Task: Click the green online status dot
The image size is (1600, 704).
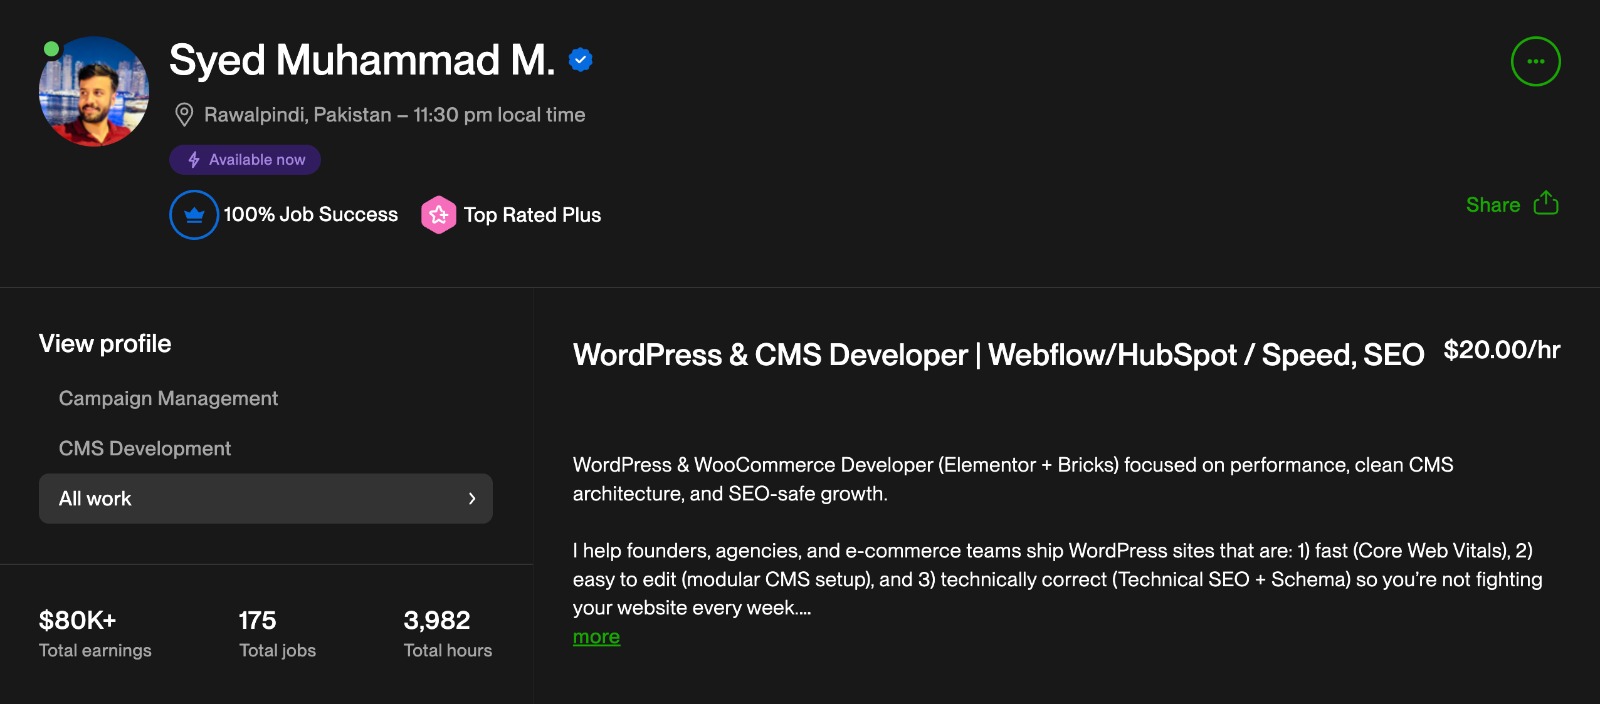Action: 51,49
